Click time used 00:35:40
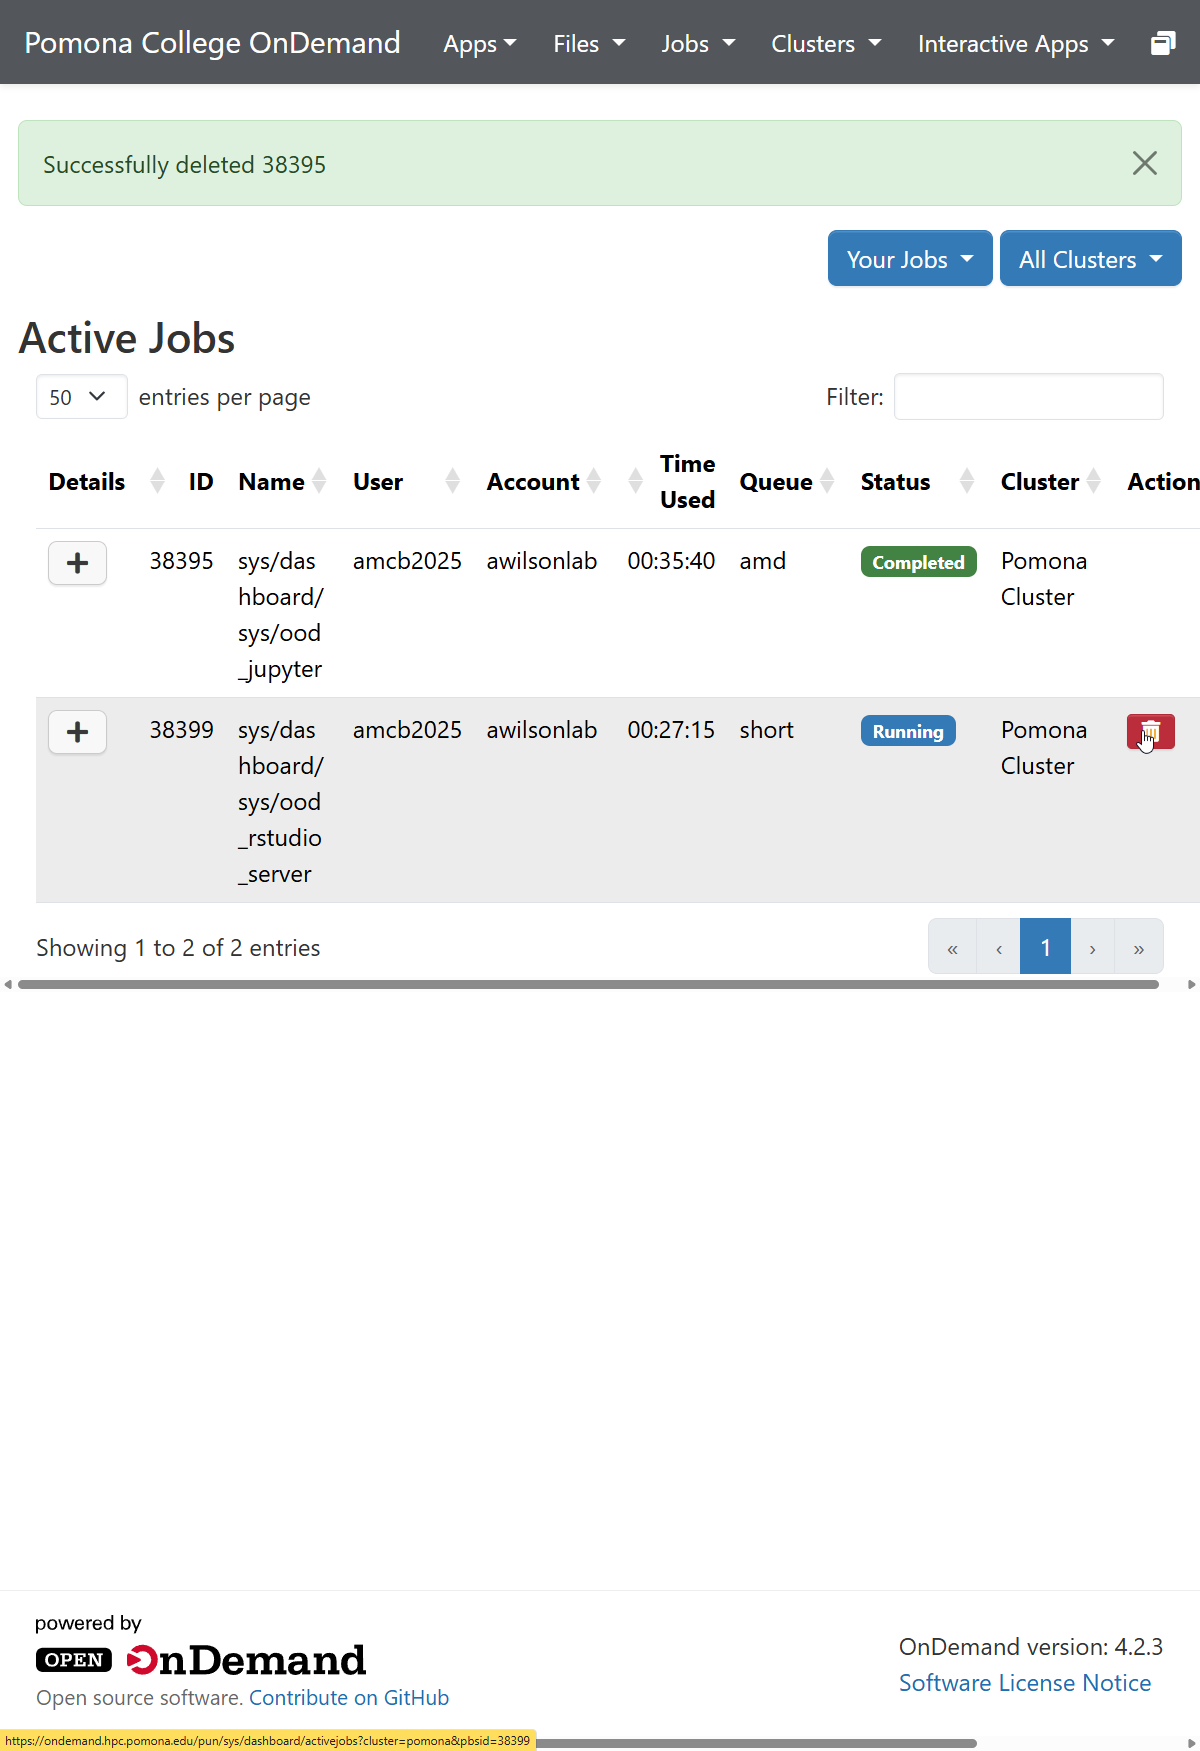 coord(671,561)
